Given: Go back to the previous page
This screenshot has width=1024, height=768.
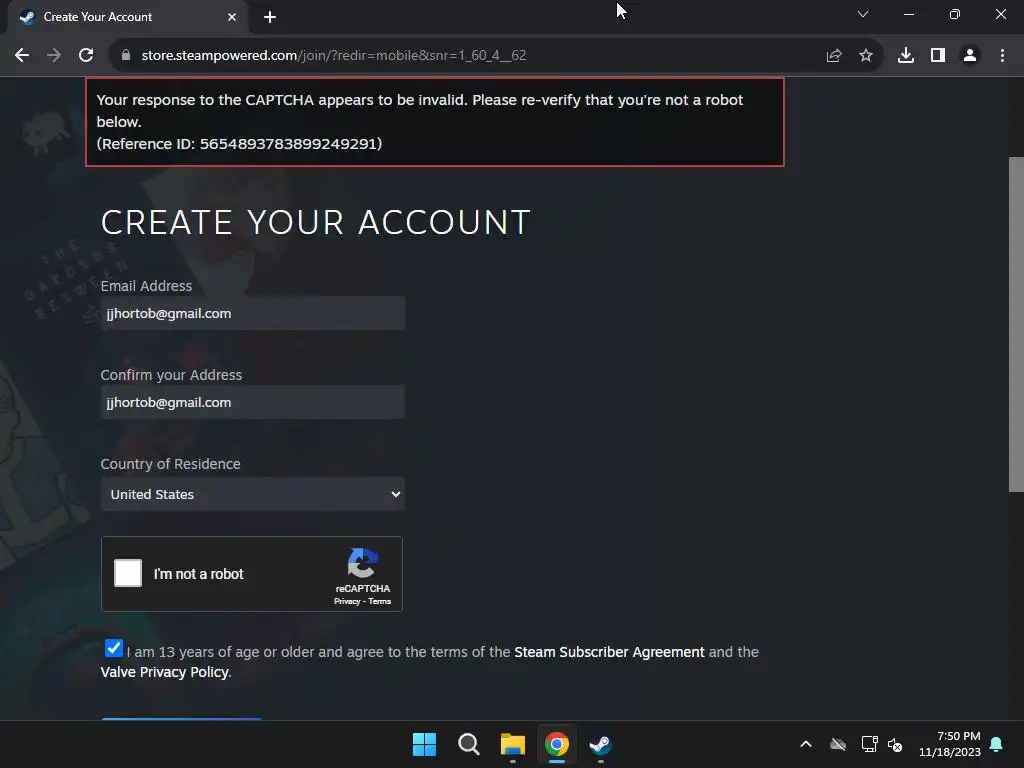Looking at the screenshot, I should click(x=22, y=56).
